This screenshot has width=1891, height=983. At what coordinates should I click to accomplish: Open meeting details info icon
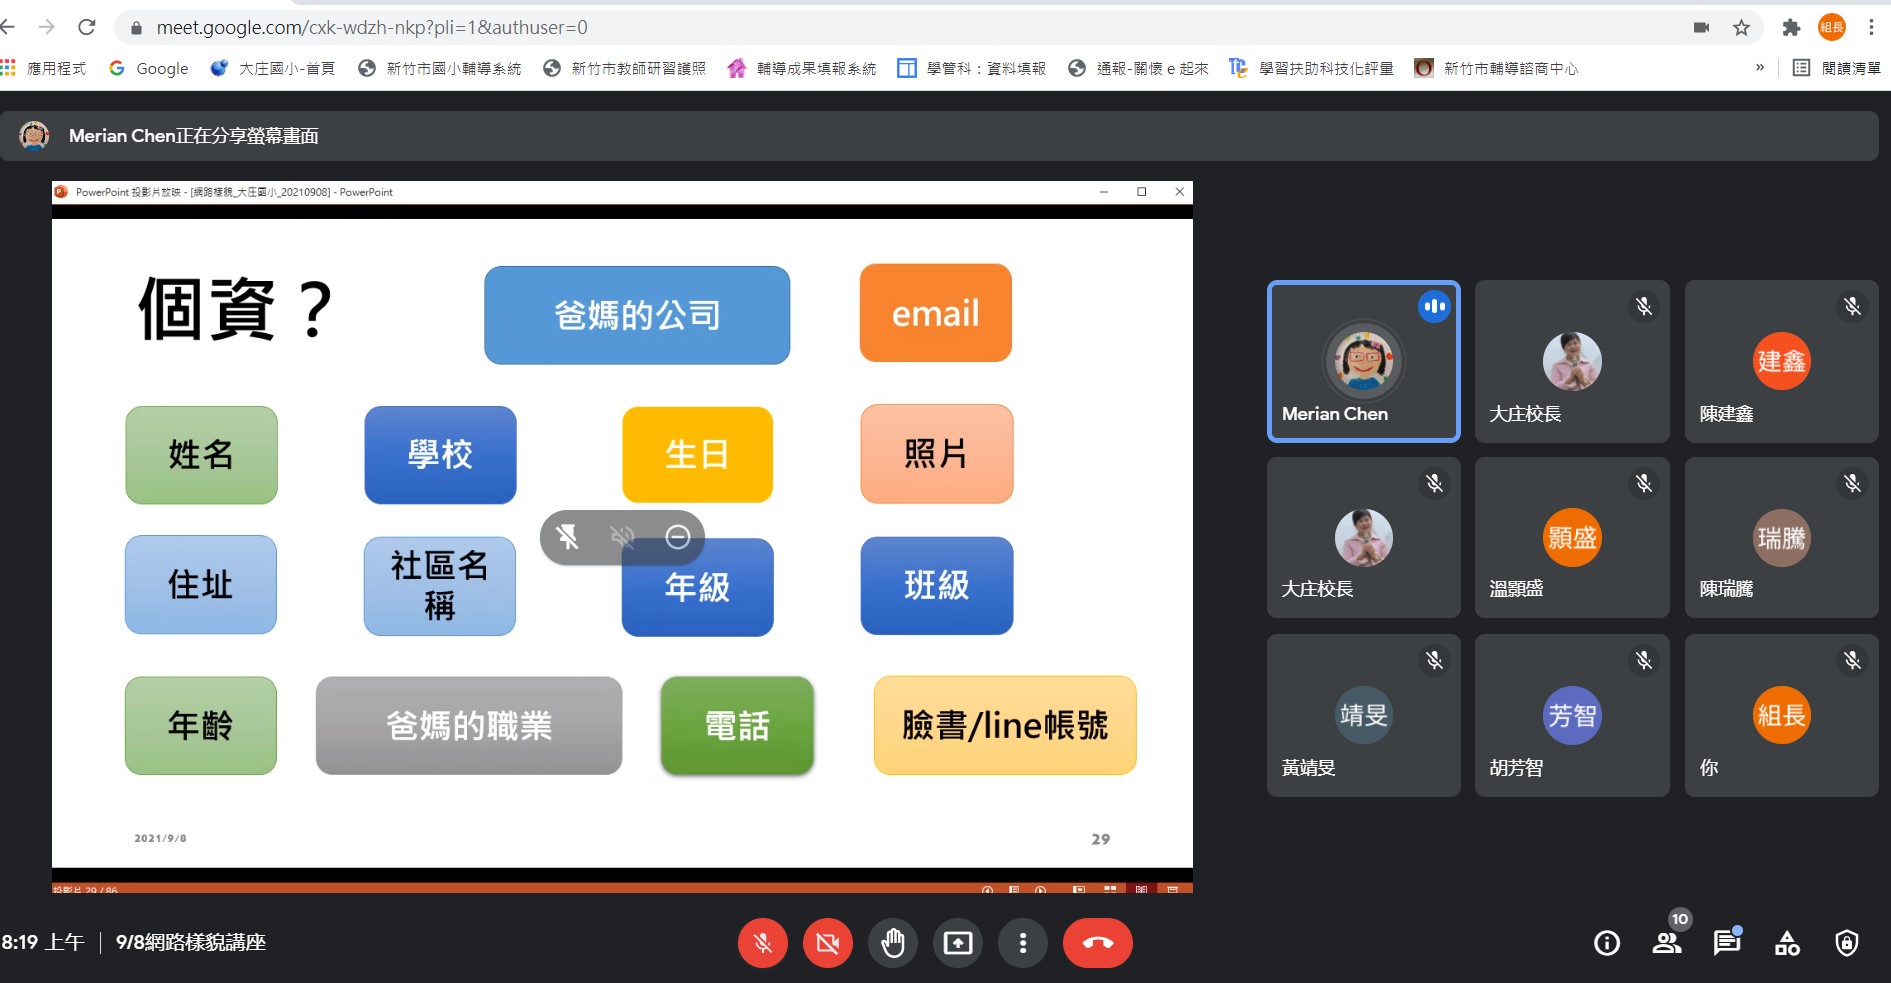(x=1606, y=943)
